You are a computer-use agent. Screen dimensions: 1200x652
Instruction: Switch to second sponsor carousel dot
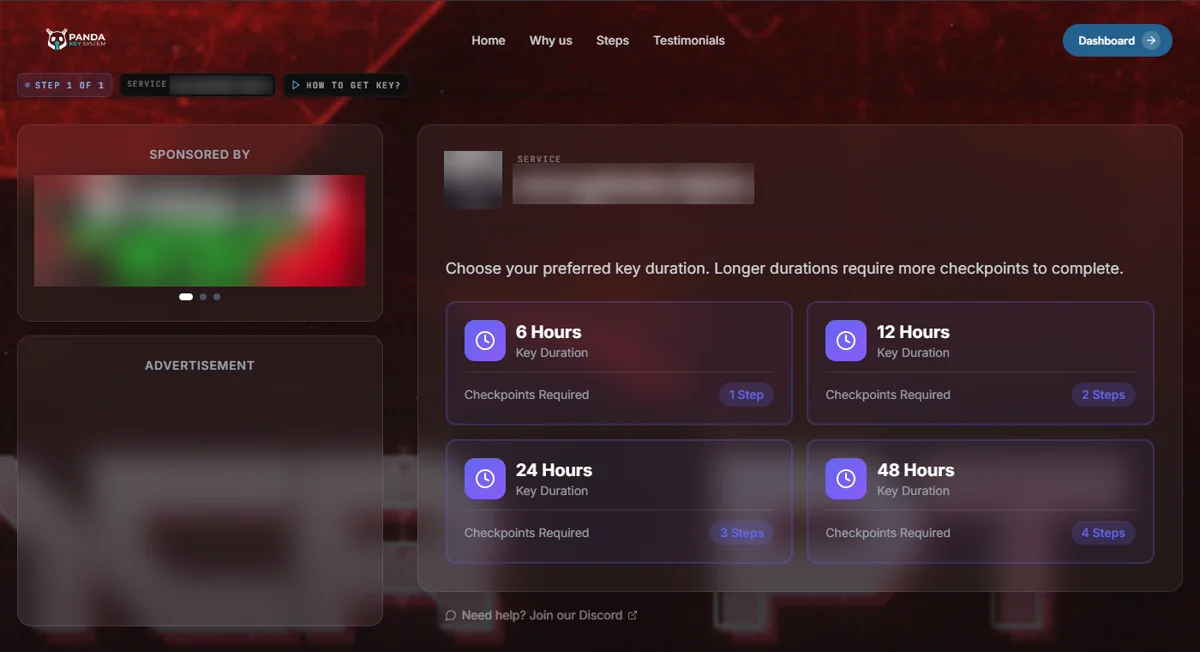click(x=203, y=297)
